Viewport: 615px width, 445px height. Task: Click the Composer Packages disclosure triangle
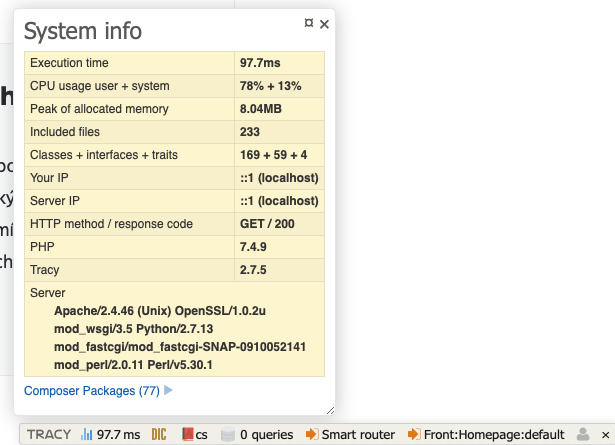(x=168, y=390)
